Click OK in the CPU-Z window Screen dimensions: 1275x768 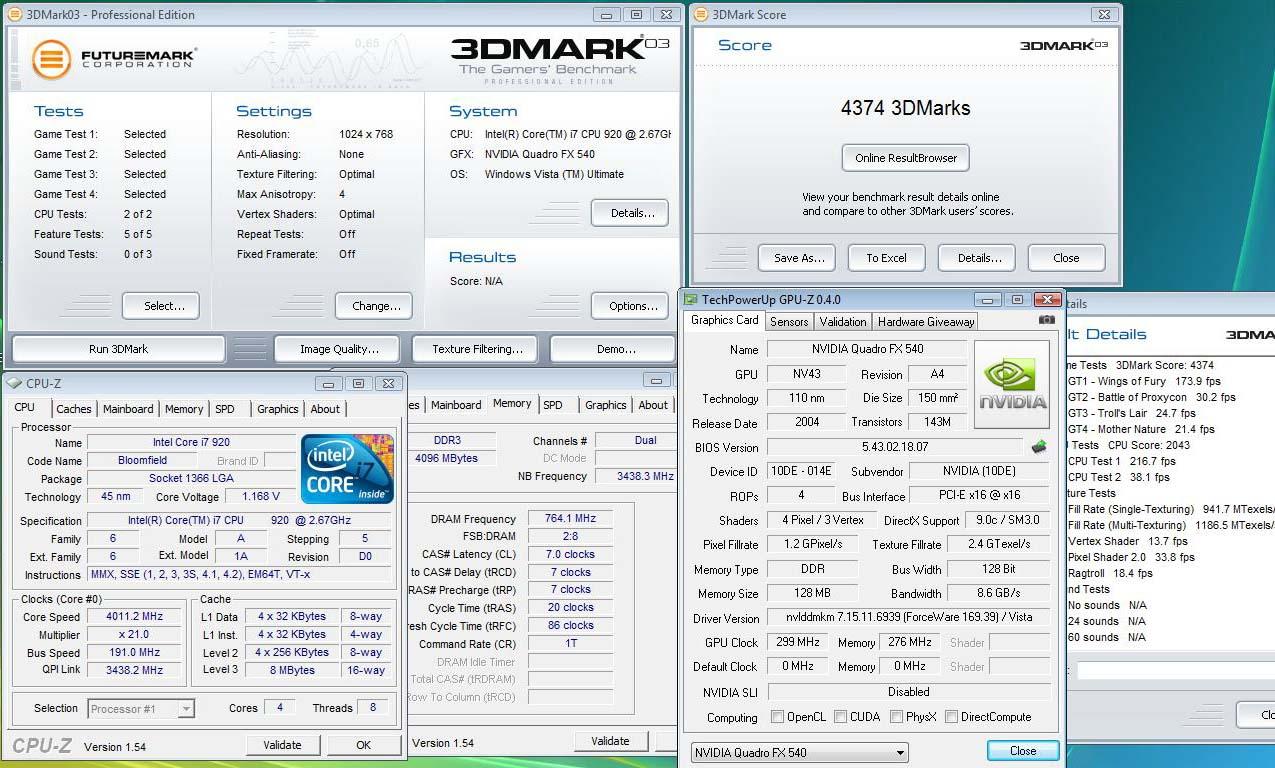pos(363,745)
